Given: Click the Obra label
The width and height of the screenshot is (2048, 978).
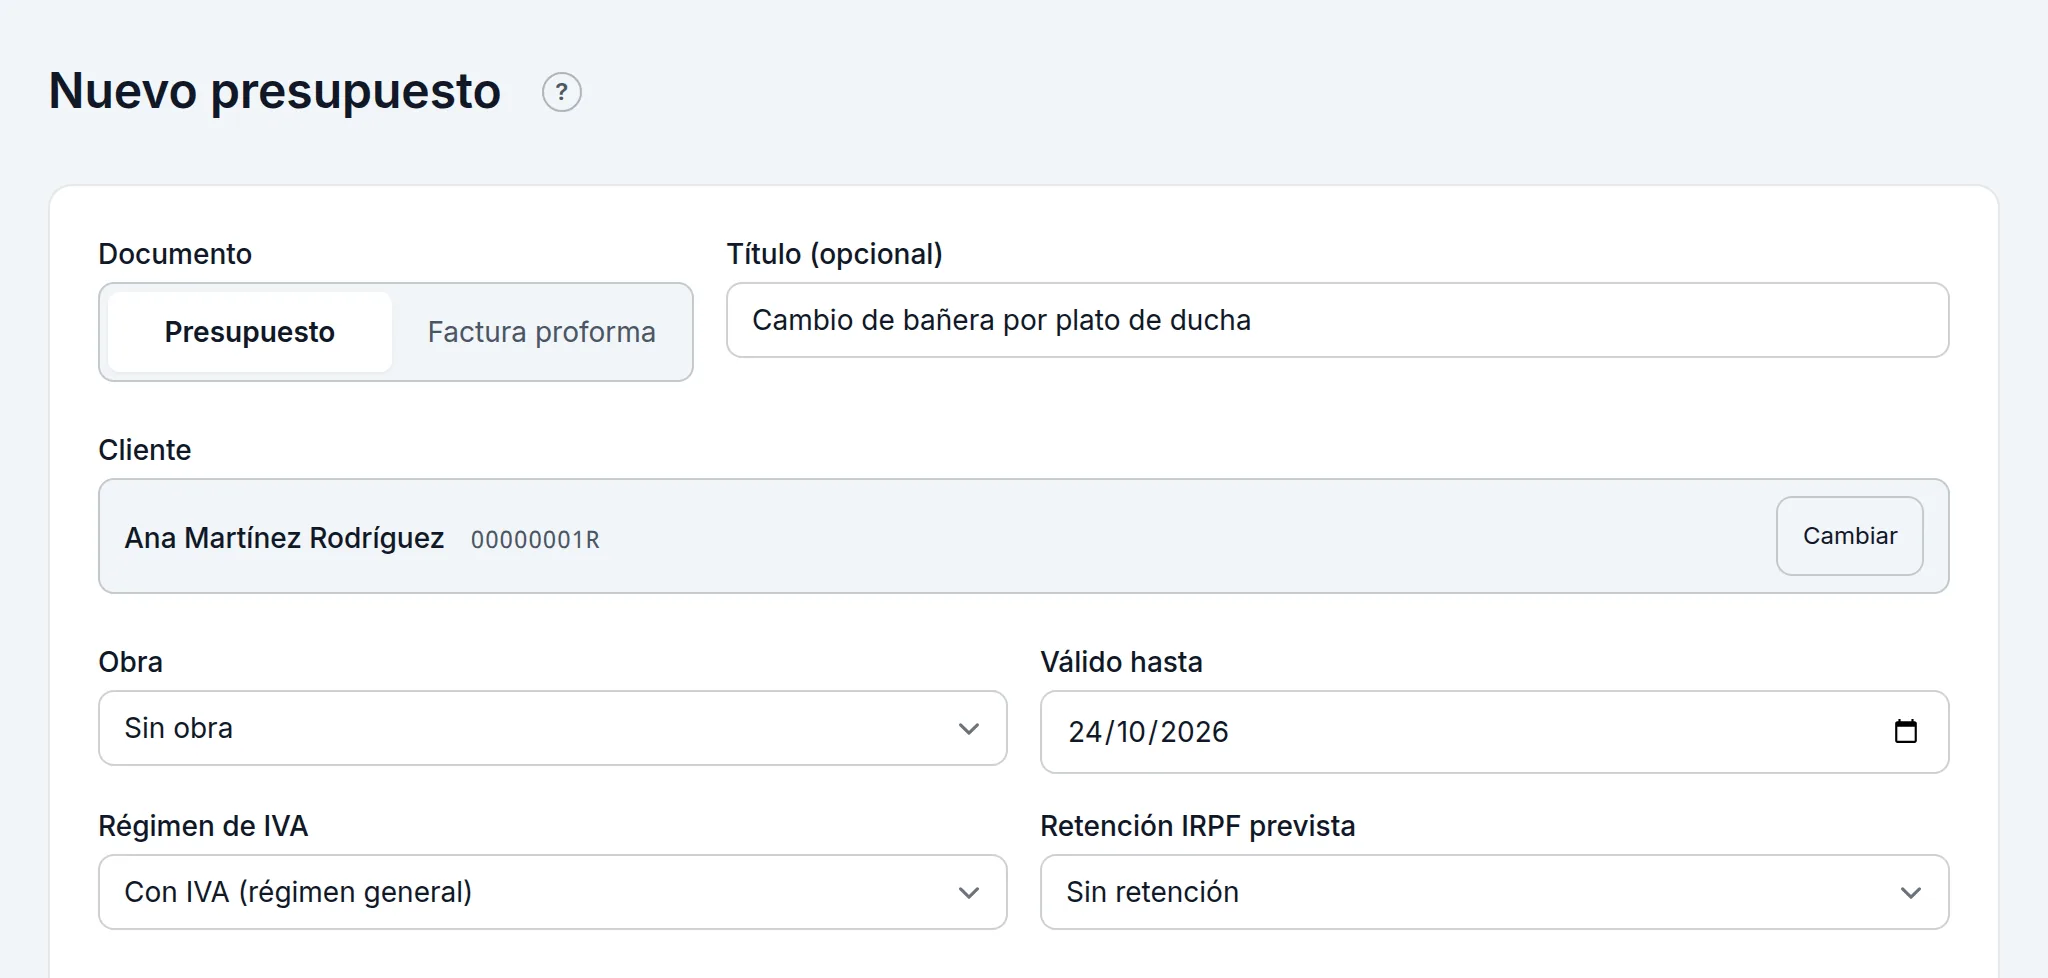Looking at the screenshot, I should (x=131, y=662).
